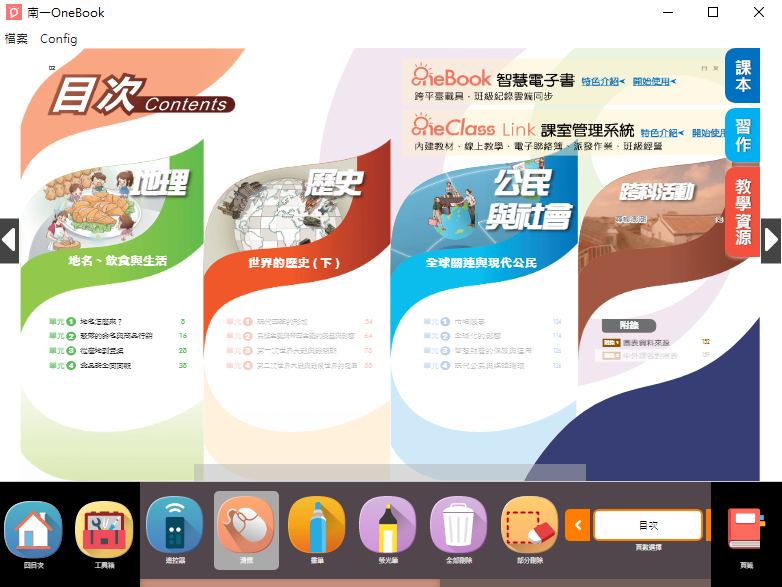Click the 全部刪除 trash can icon
This screenshot has height=587, width=782.
(x=459, y=526)
